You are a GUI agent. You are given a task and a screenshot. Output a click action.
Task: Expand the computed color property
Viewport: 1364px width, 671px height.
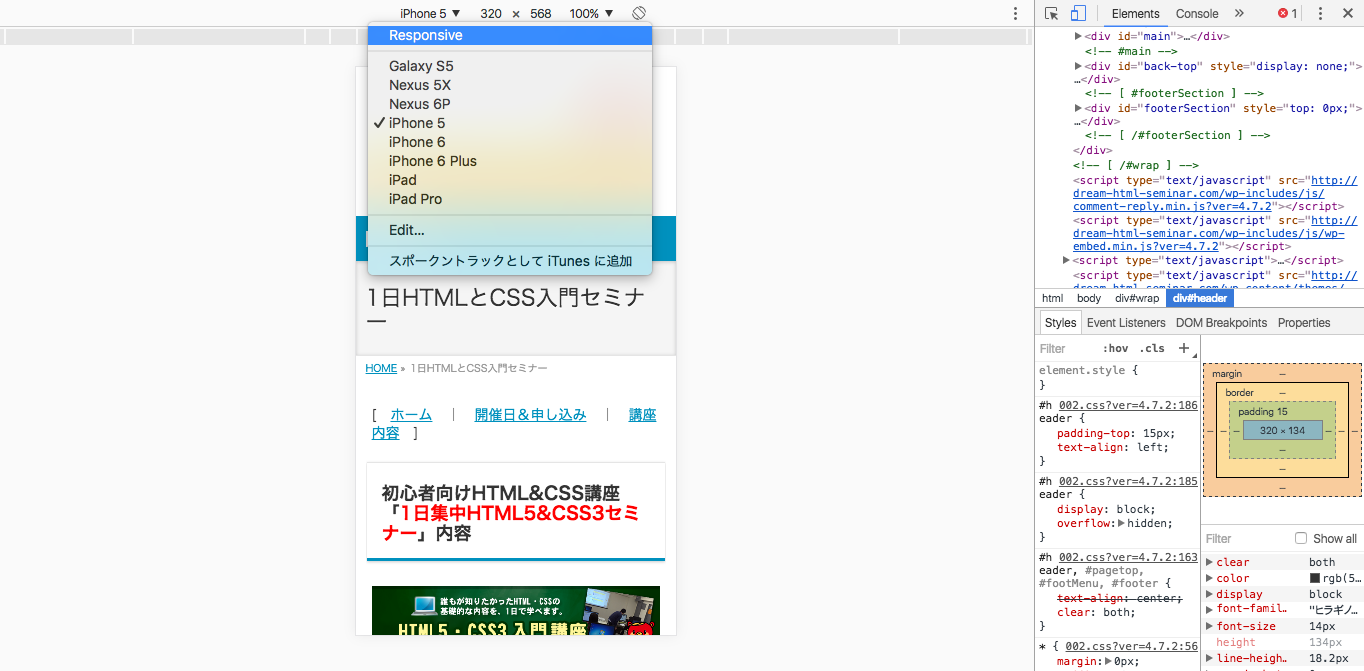click(1209, 578)
